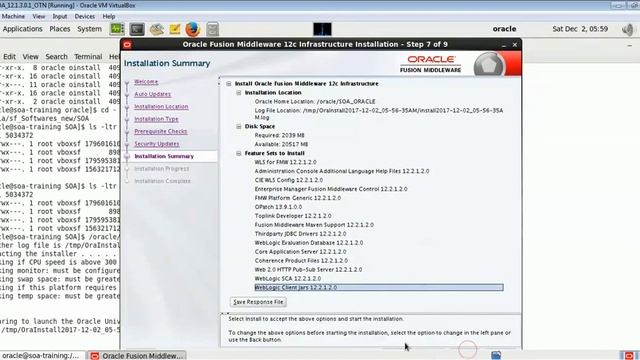Open the notes launcher with pencil icon
The height and width of the screenshot is (360, 640).
tap(175, 29)
